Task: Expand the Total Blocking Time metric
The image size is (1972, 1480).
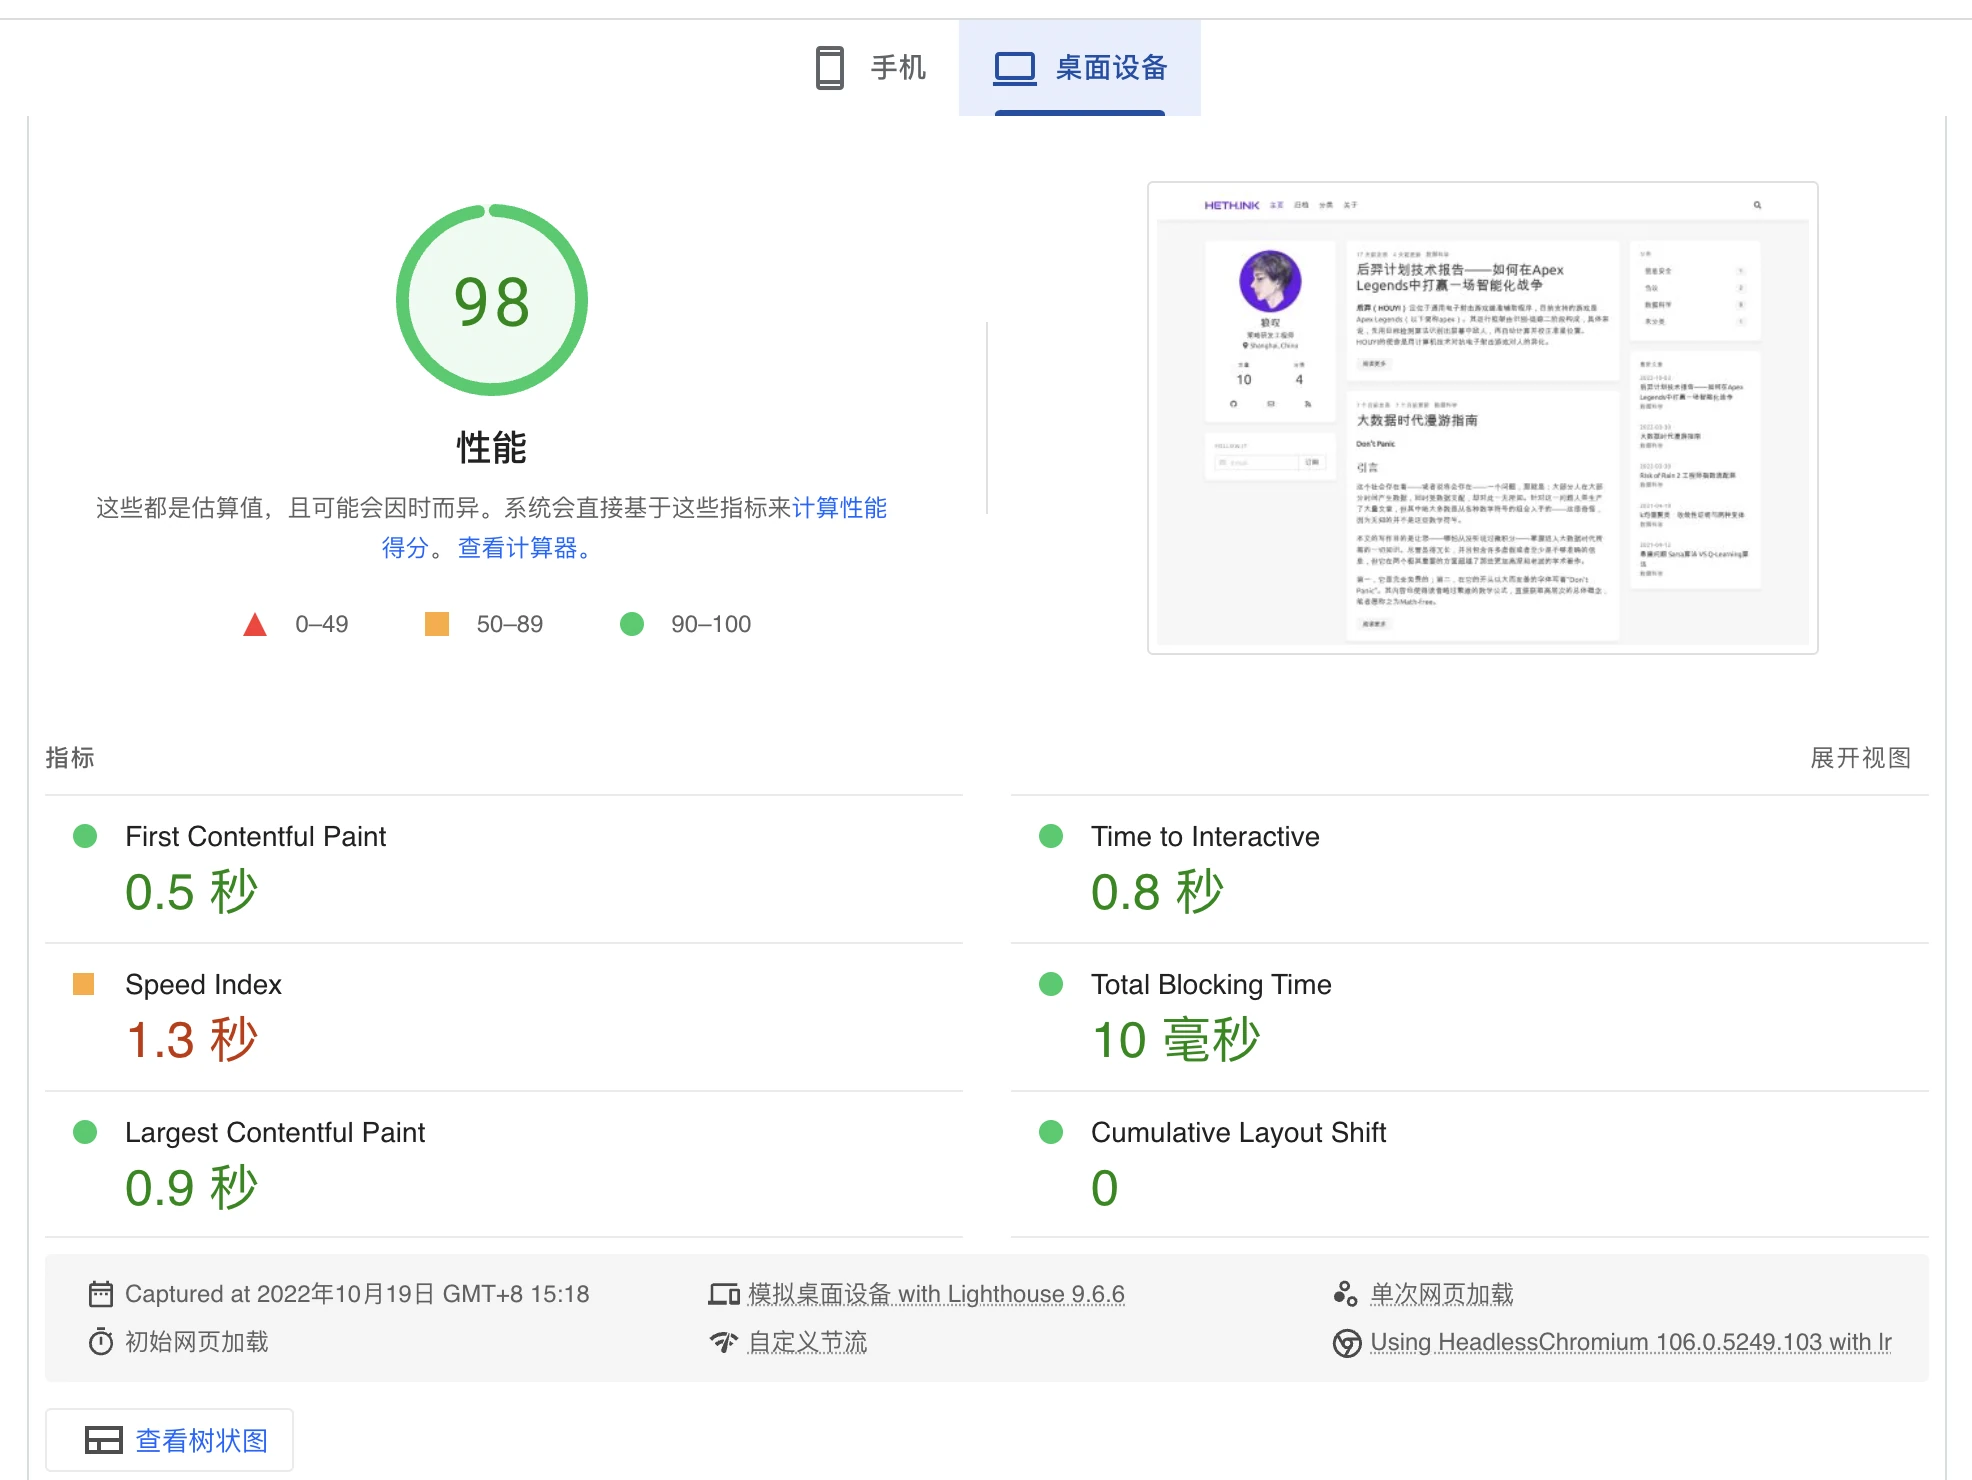Action: click(x=1210, y=985)
